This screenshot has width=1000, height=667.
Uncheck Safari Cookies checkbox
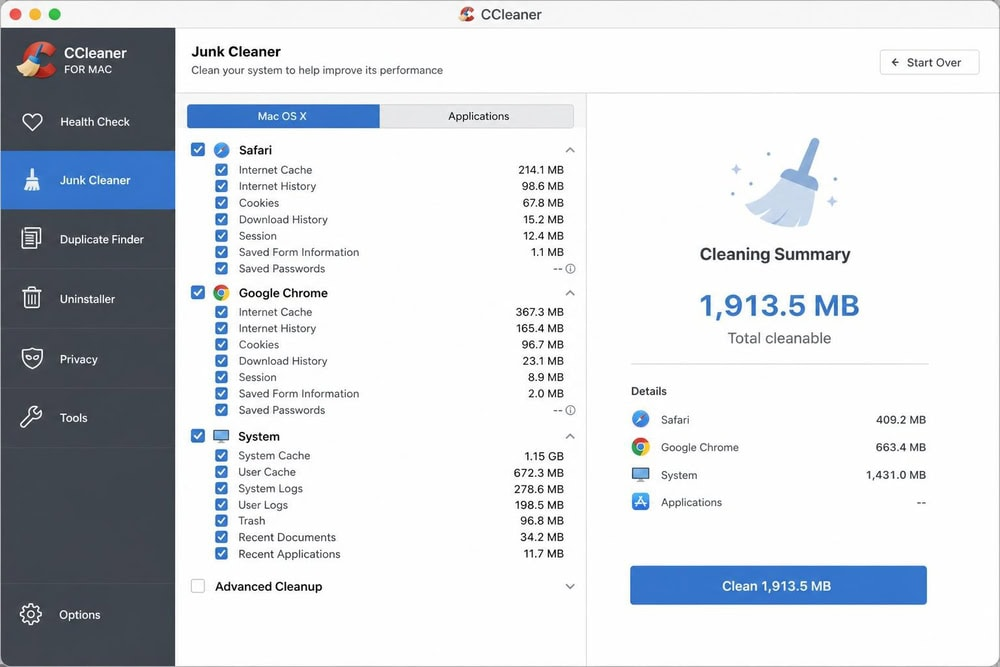221,203
